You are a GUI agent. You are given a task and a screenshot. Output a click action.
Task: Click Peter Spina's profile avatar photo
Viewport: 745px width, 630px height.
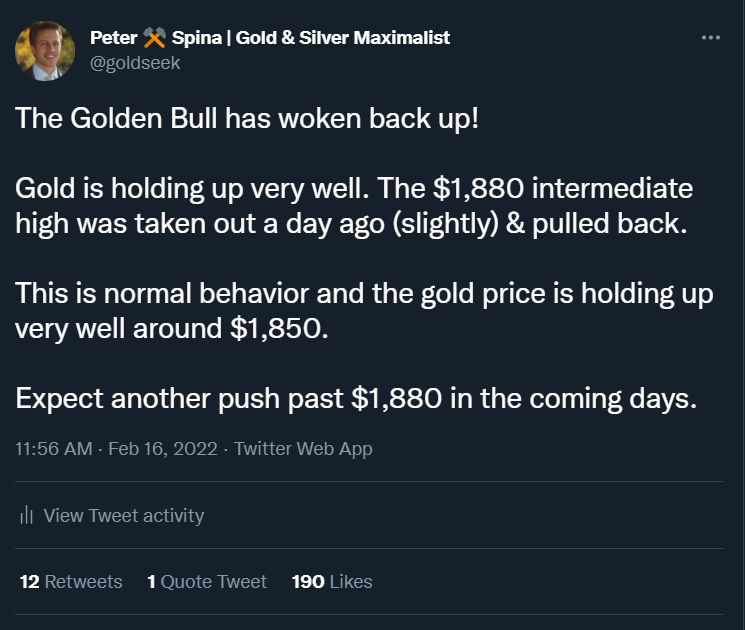45,51
